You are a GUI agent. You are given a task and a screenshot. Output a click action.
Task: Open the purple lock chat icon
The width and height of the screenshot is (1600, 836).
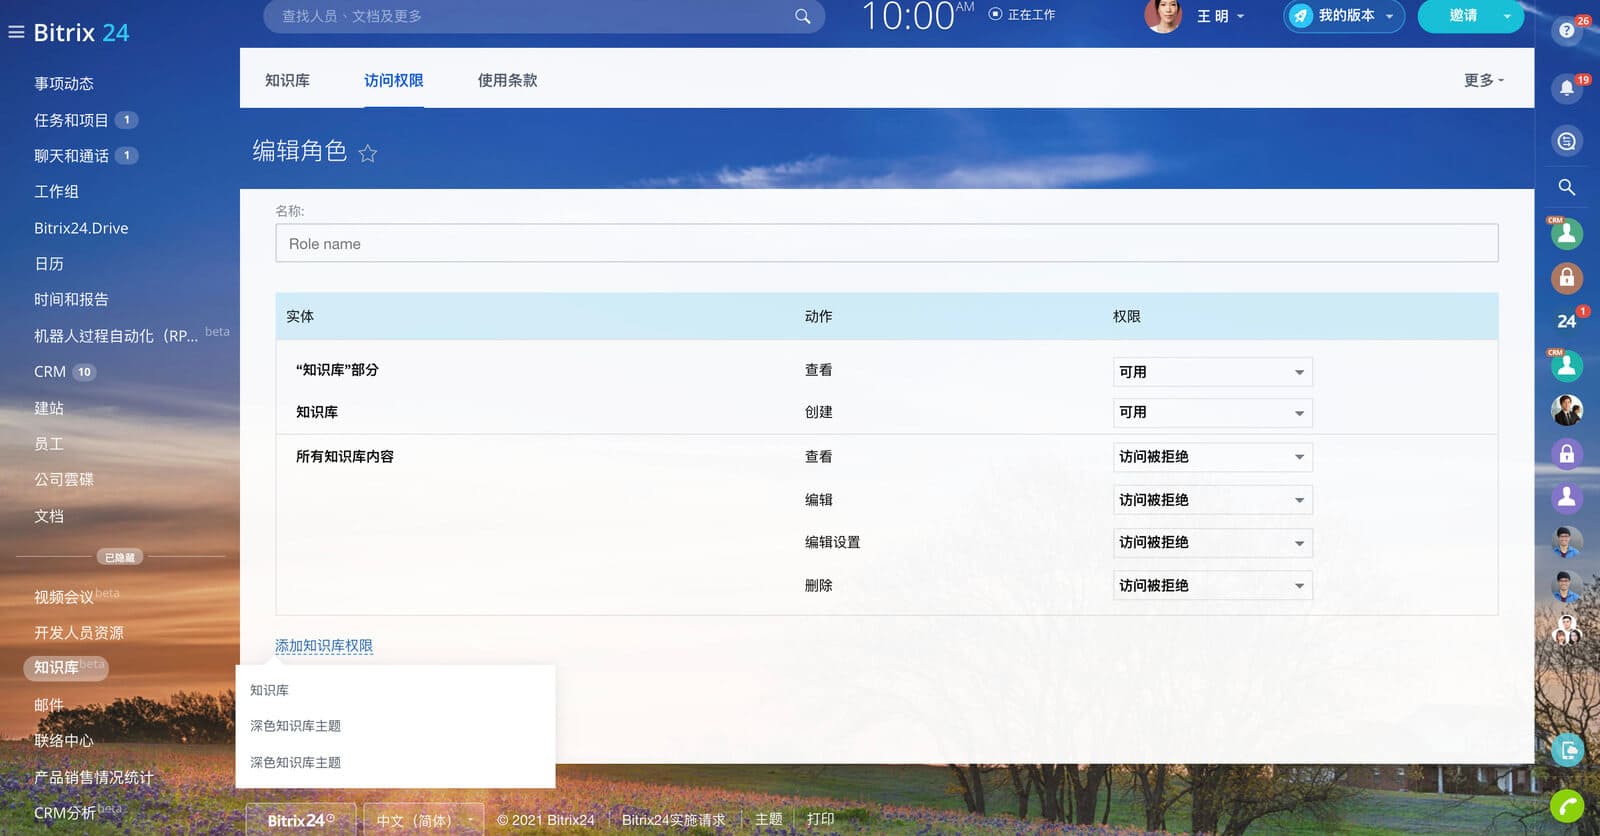[x=1567, y=453]
